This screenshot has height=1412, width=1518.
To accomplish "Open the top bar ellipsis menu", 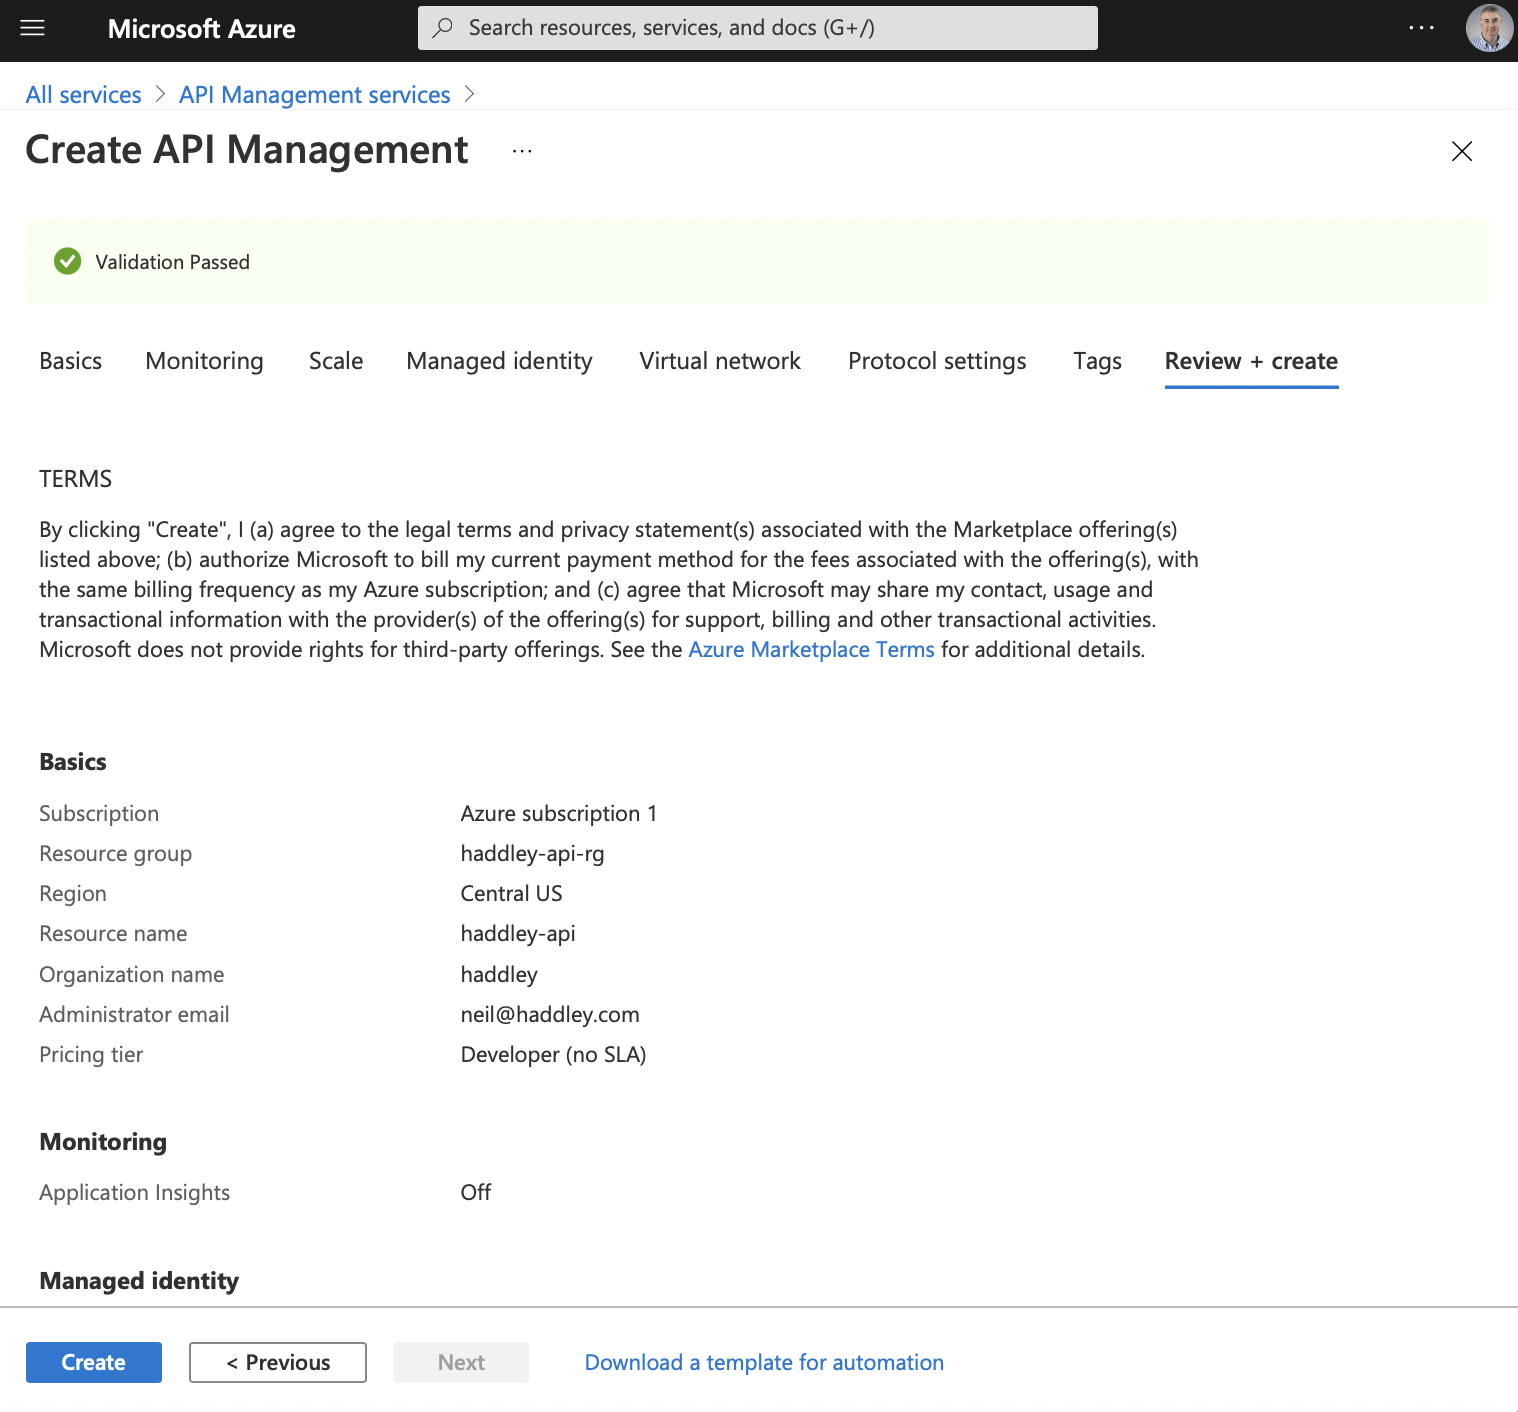I will [1421, 28].
